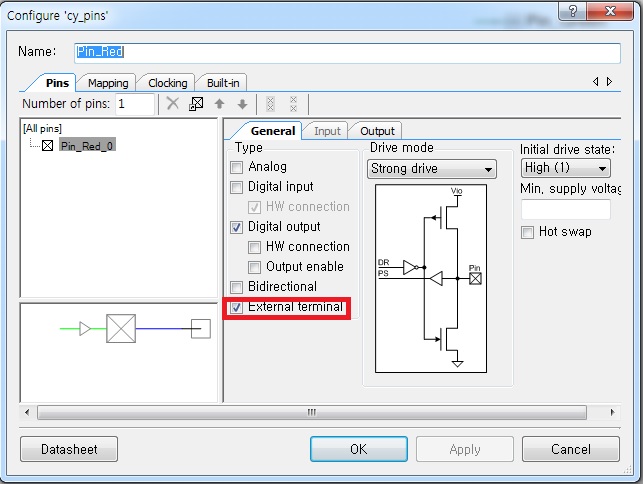643x484 pixels.
Task: Open the Clocking tab
Action: click(x=168, y=83)
